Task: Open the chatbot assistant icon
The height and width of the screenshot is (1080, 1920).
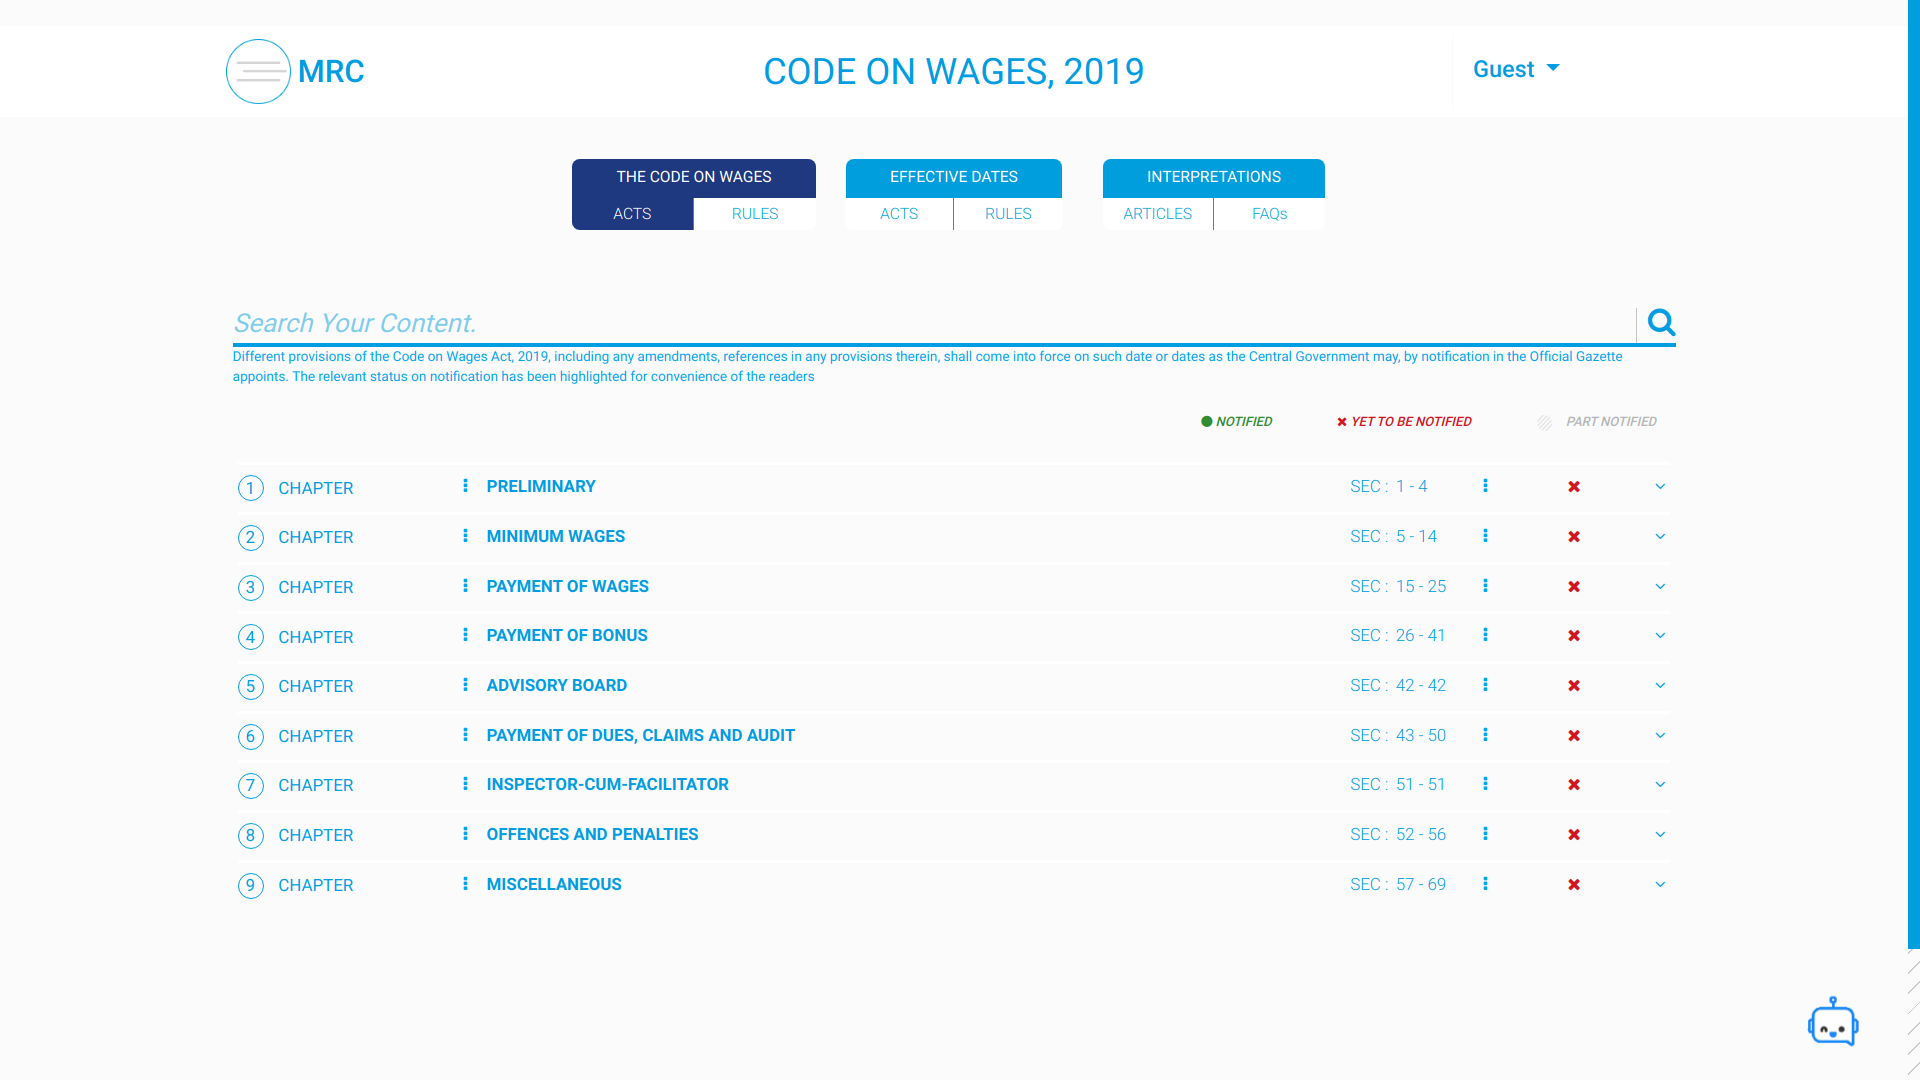Action: pos(1833,1022)
